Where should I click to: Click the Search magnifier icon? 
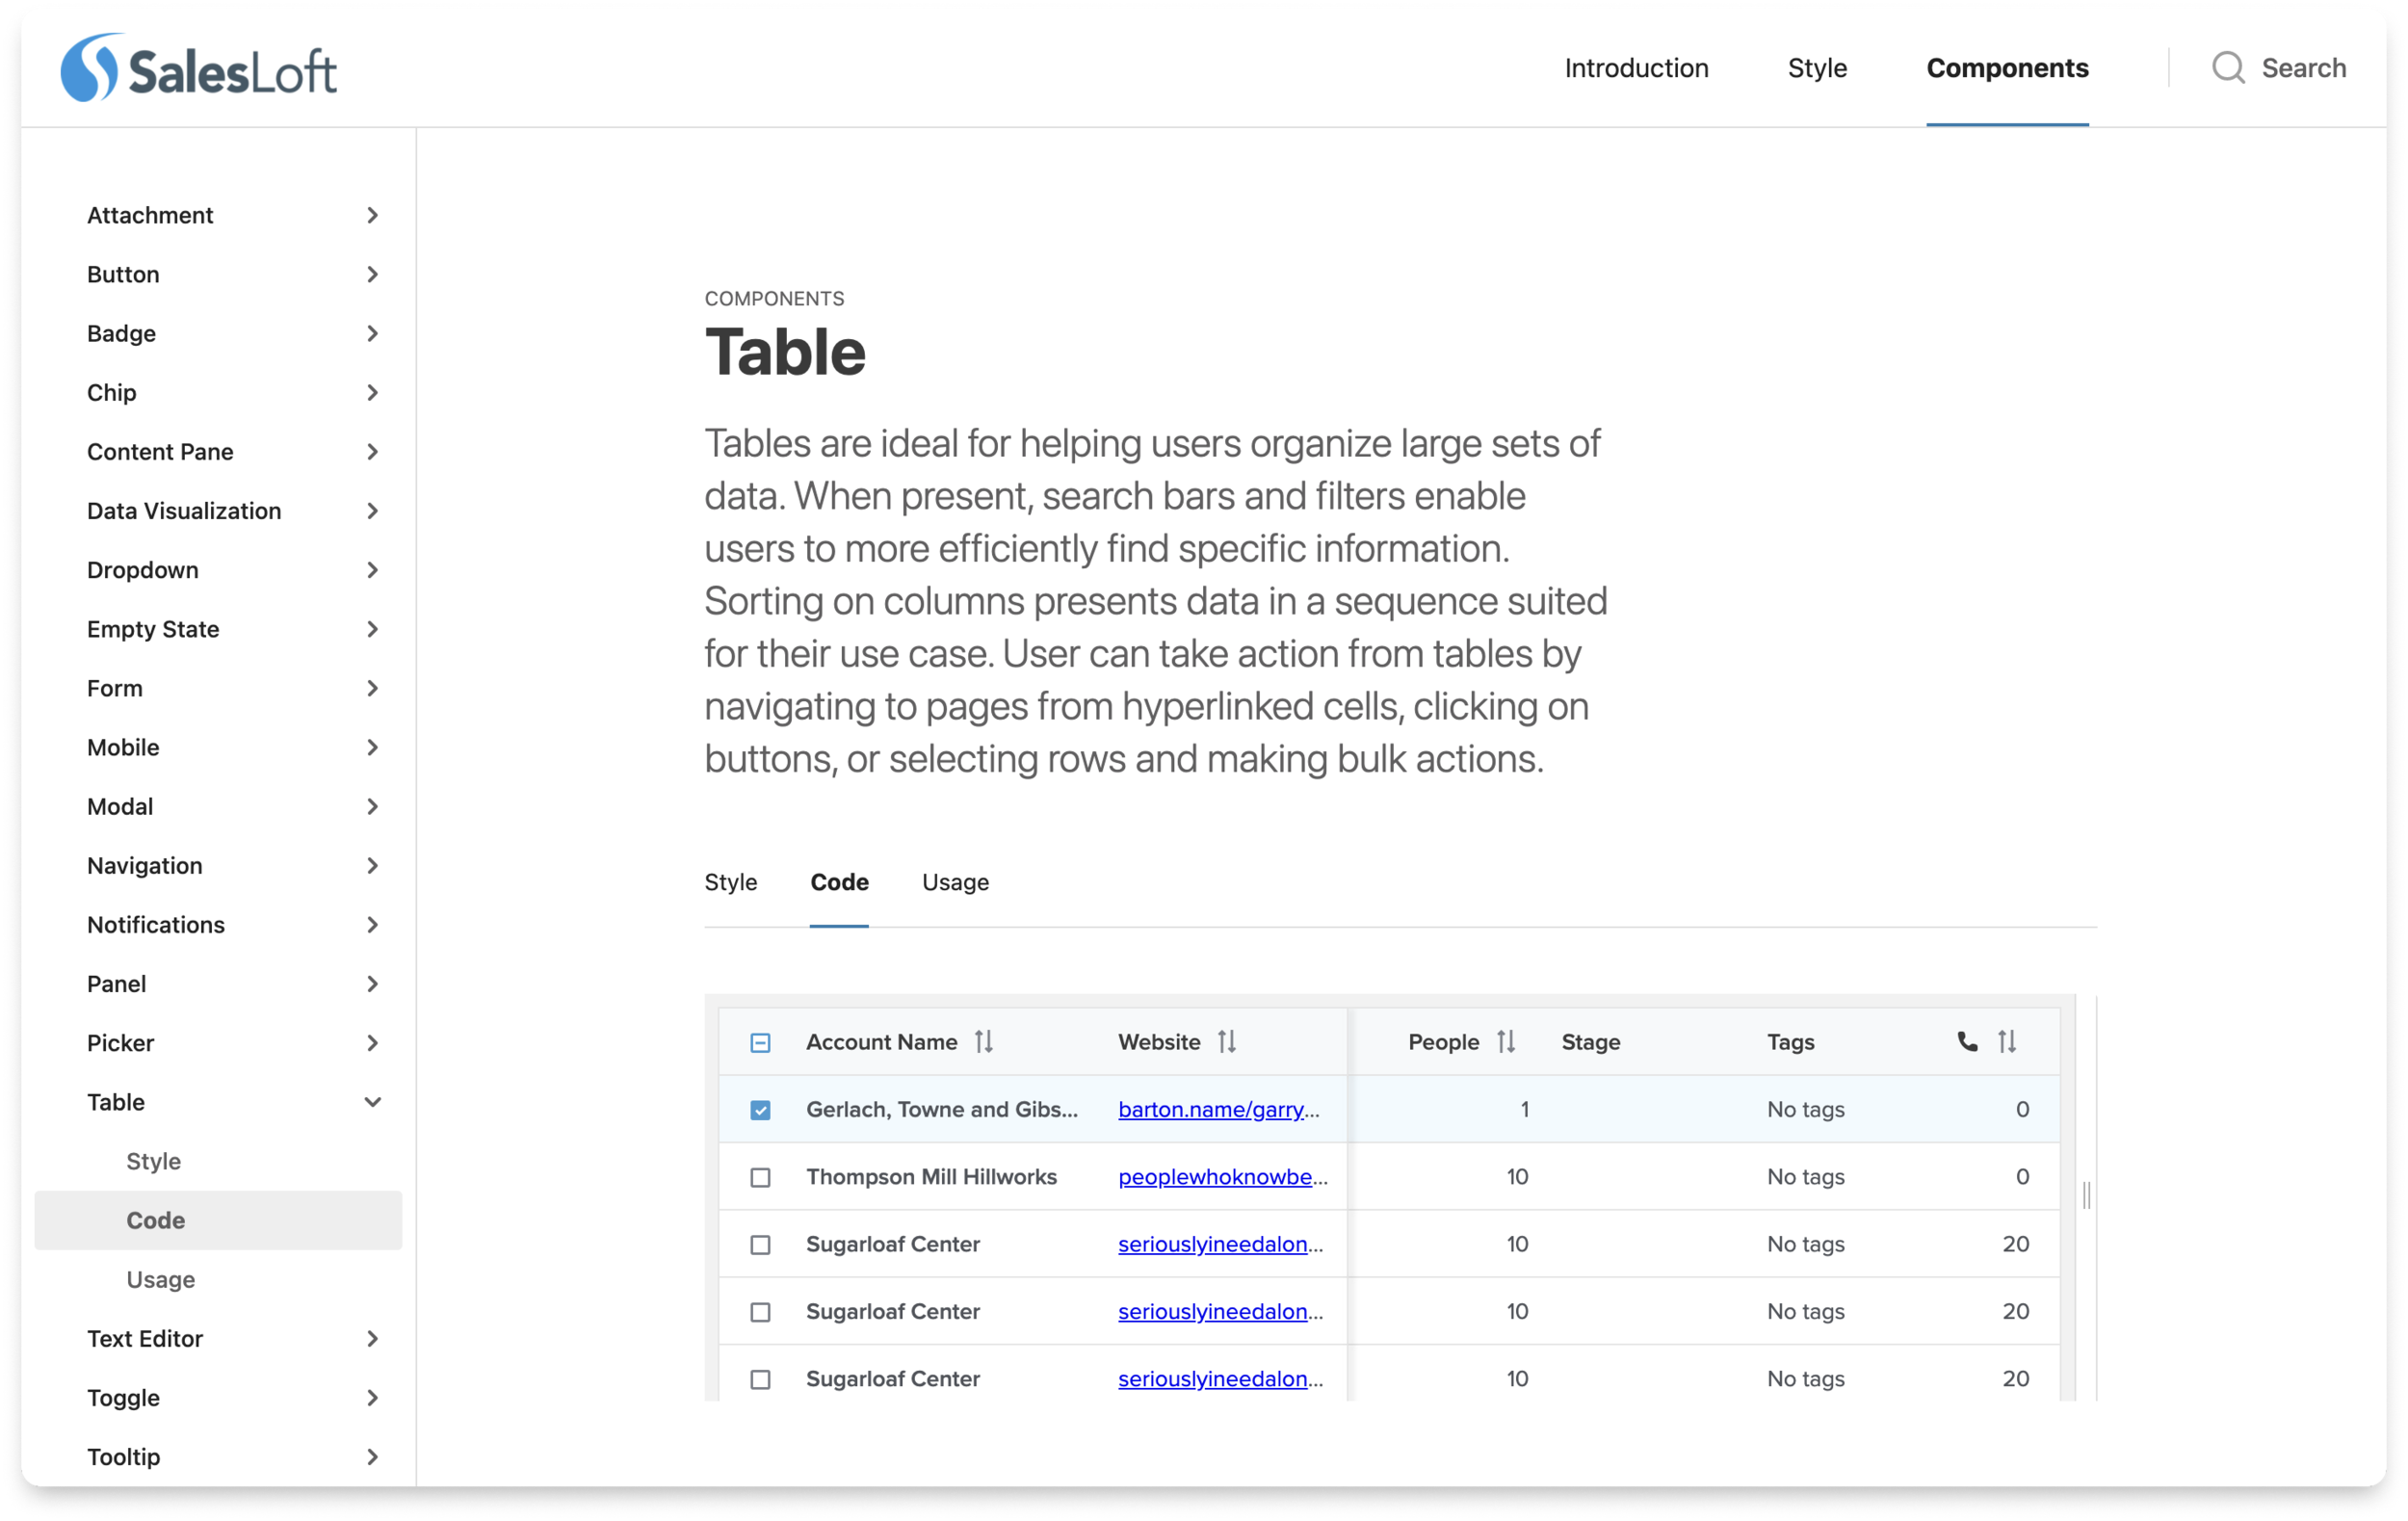point(2227,68)
